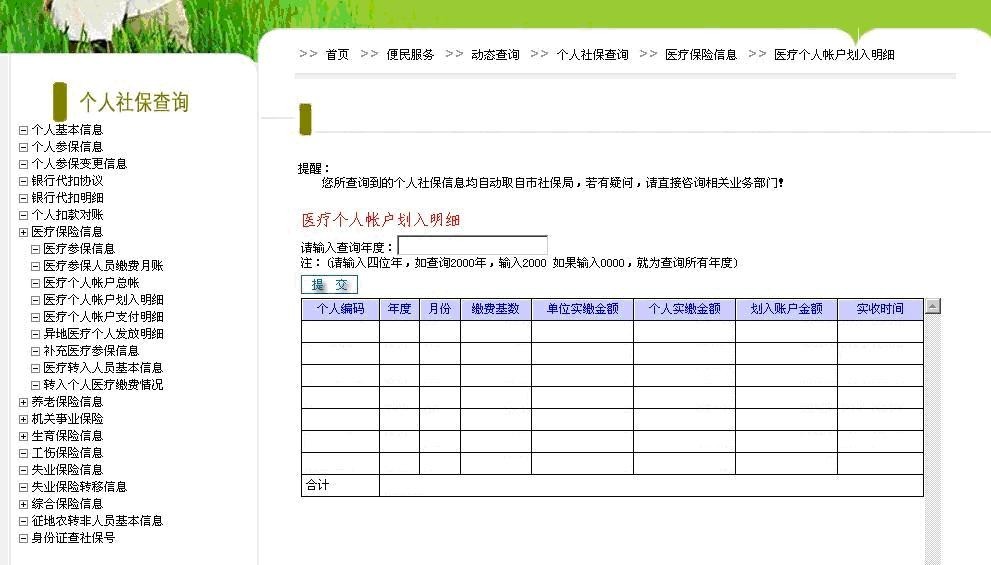991x565 pixels.
Task: Select 转入个人医疗缴费情况 in the sidebar
Action: click(x=103, y=385)
